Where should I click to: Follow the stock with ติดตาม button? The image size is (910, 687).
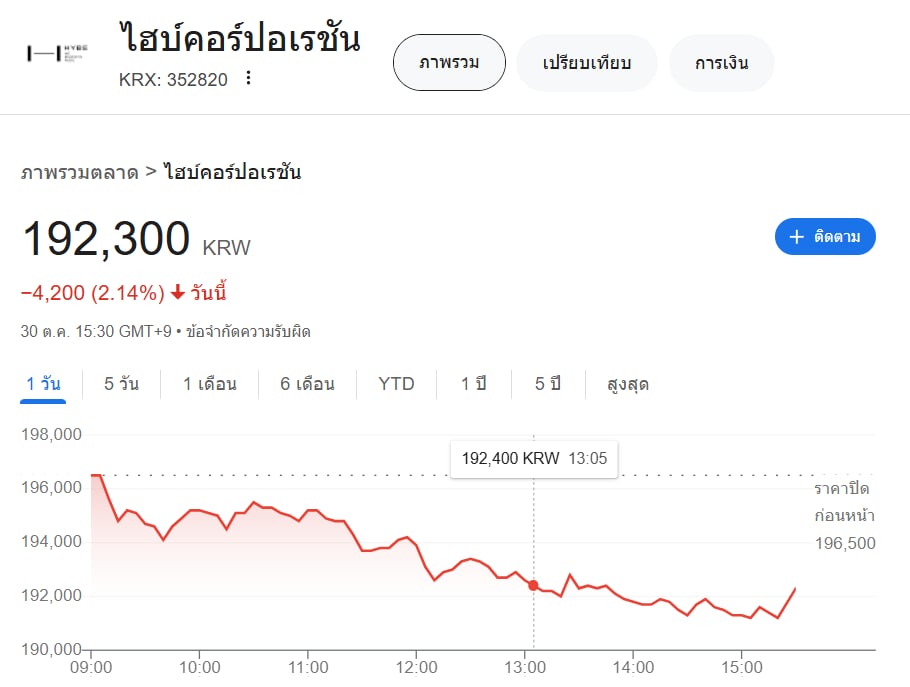(x=825, y=237)
